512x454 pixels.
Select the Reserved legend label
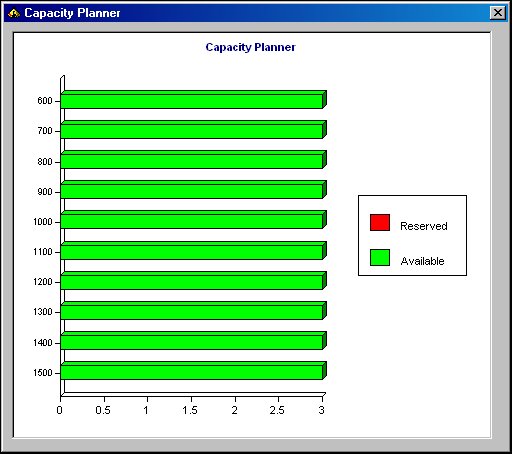(423, 226)
